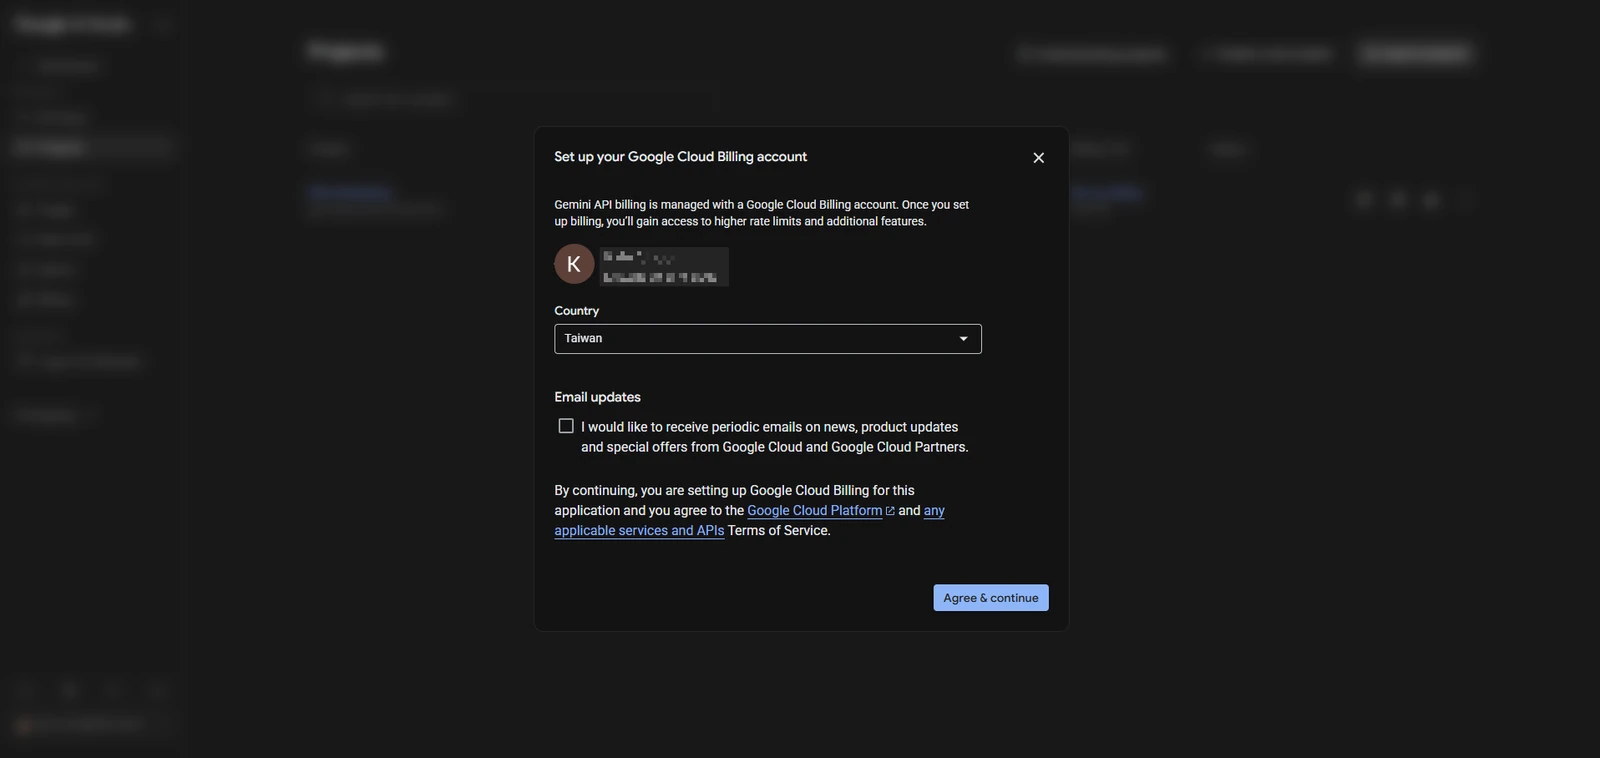Click the 'Set up your Google Cloud Billing account' title
Image resolution: width=1600 pixels, height=758 pixels.
click(680, 157)
